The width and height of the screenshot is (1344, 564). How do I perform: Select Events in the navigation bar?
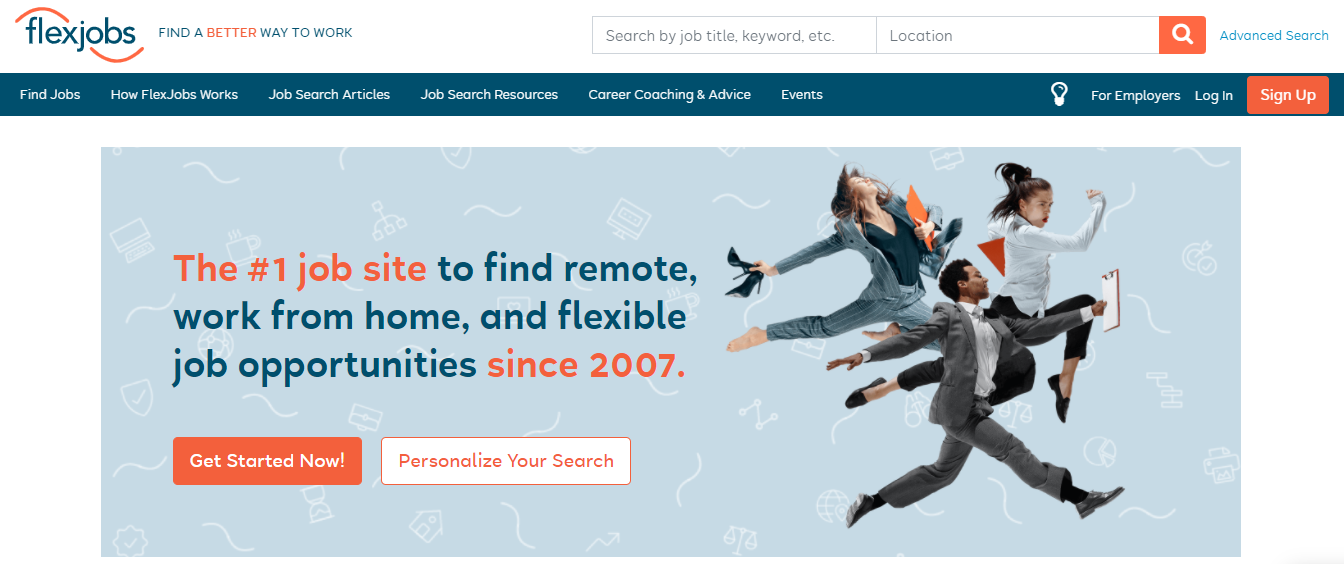tap(802, 95)
